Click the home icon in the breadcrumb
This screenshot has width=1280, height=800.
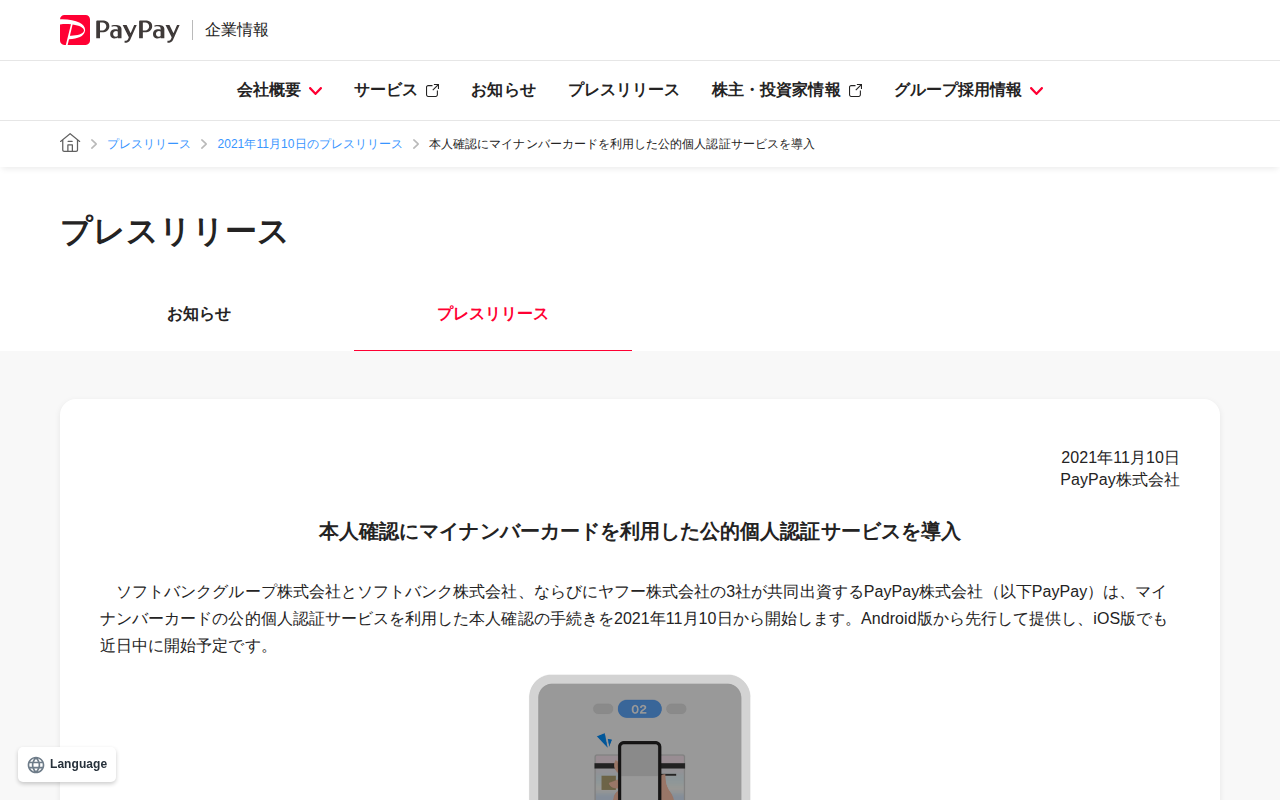(x=70, y=143)
